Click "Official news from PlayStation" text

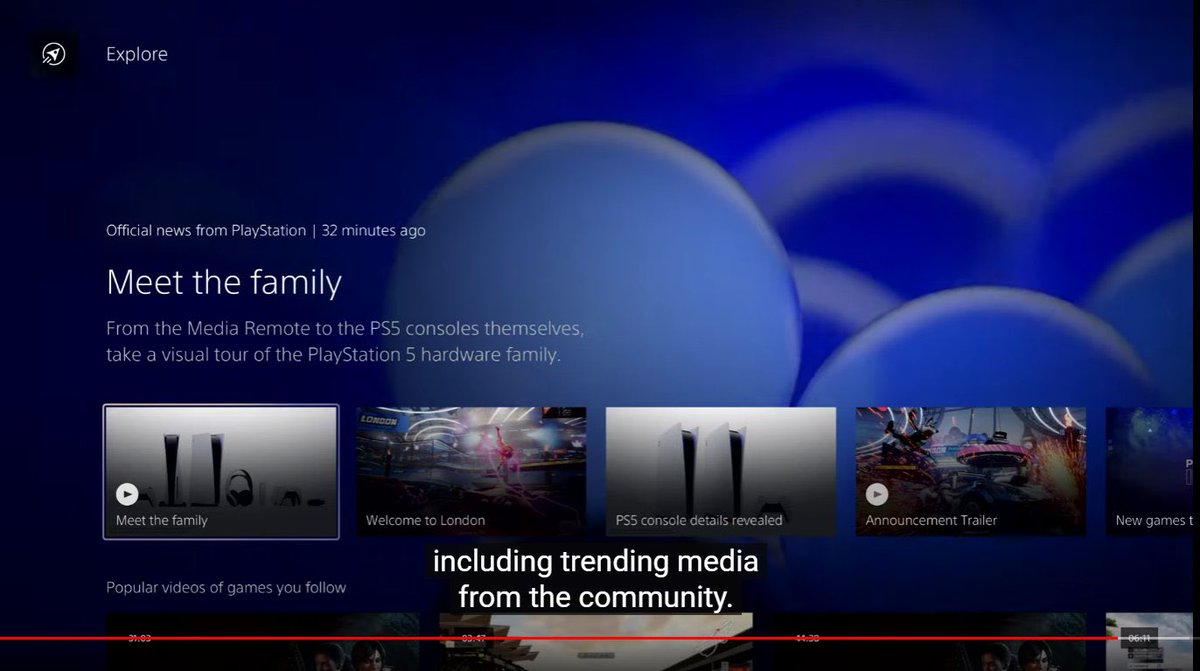tap(206, 230)
